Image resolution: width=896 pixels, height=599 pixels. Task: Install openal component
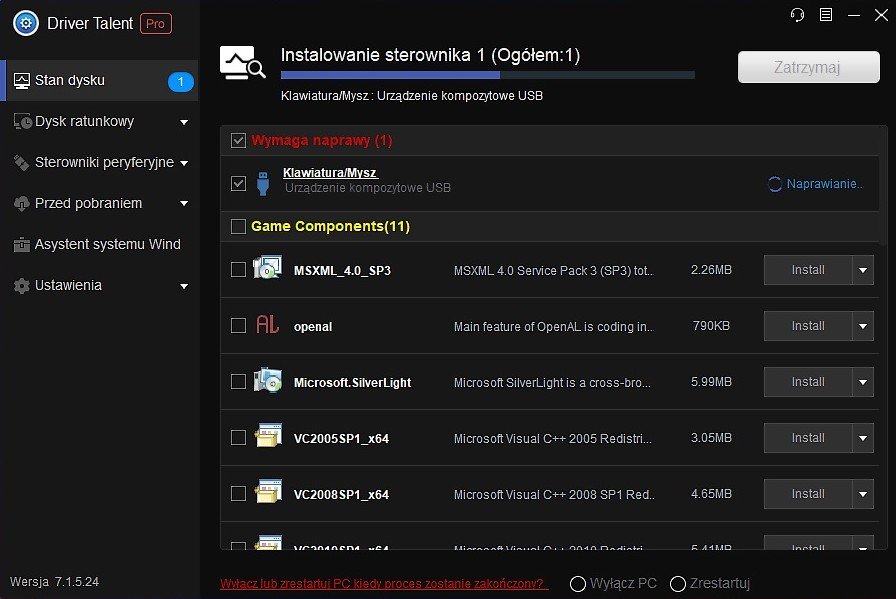(x=808, y=326)
